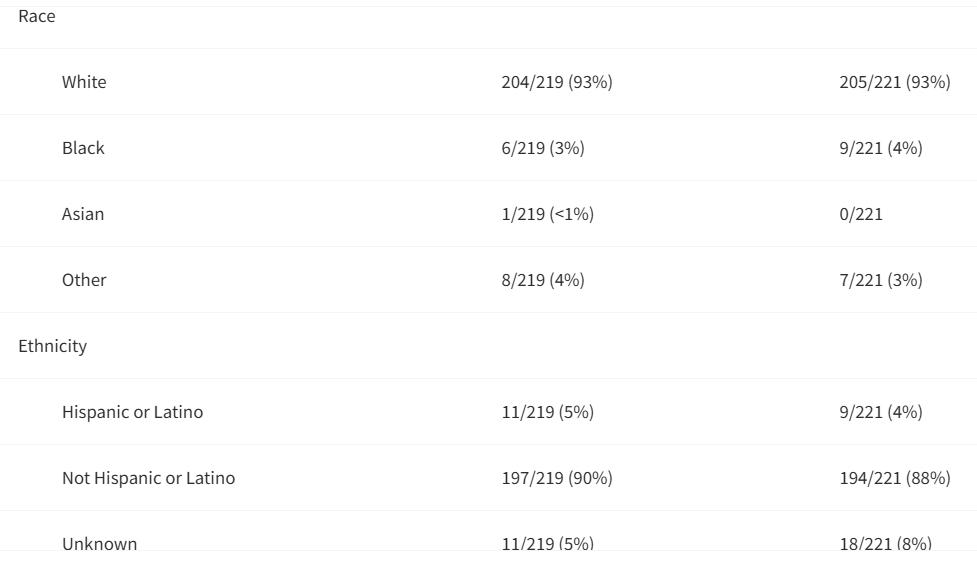The image size is (977, 565).
Task: Click the 18/221 (8%) value
Action: tap(885, 543)
